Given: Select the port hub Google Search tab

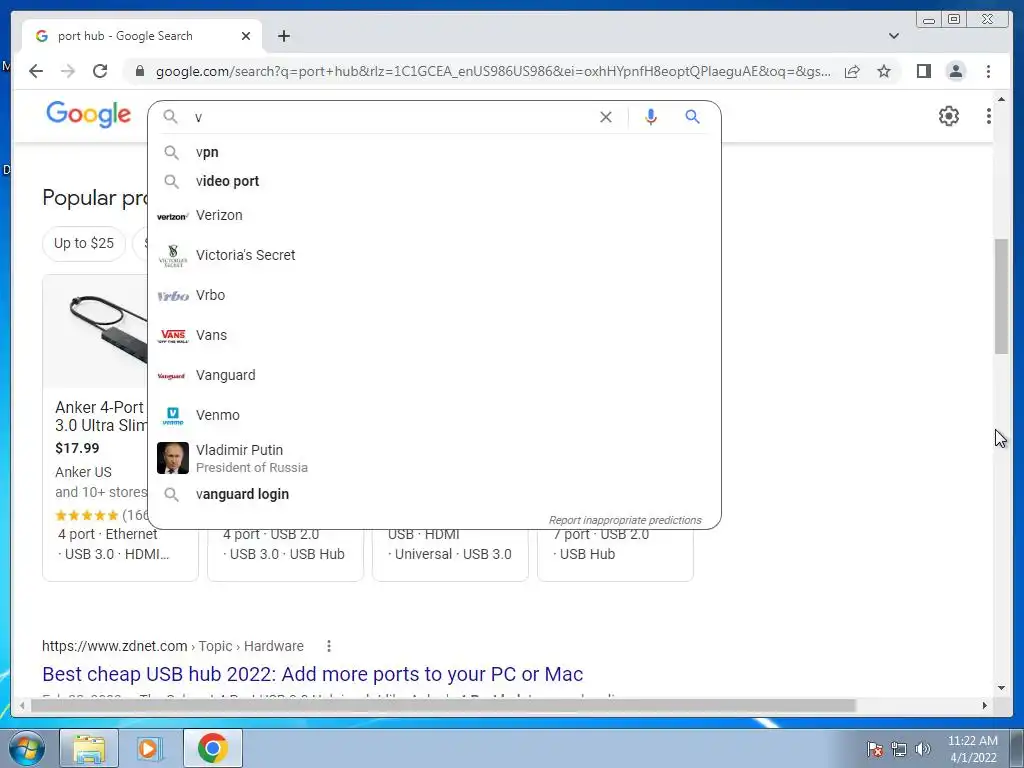Looking at the screenshot, I should (142, 36).
